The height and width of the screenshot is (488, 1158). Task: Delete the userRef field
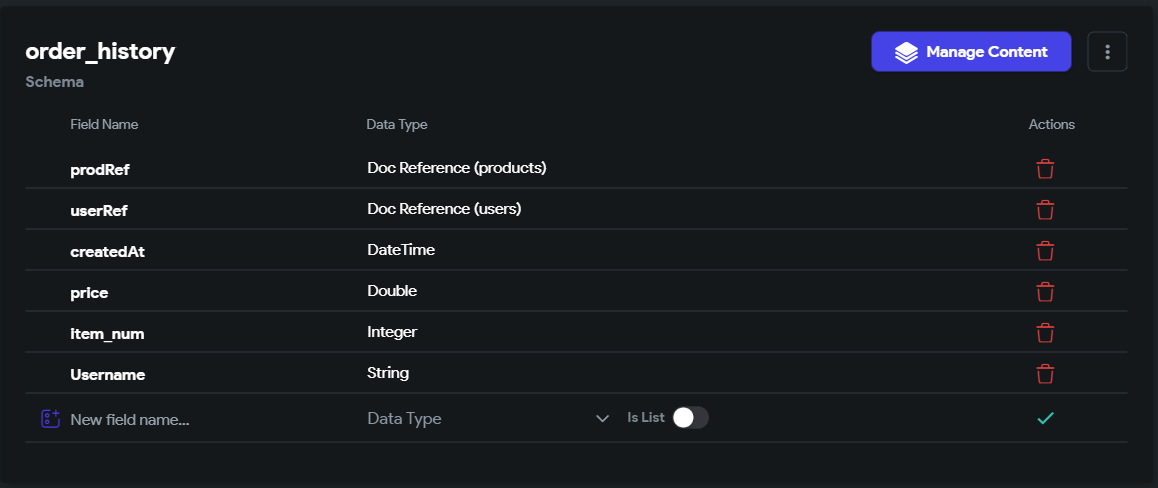tap(1044, 210)
